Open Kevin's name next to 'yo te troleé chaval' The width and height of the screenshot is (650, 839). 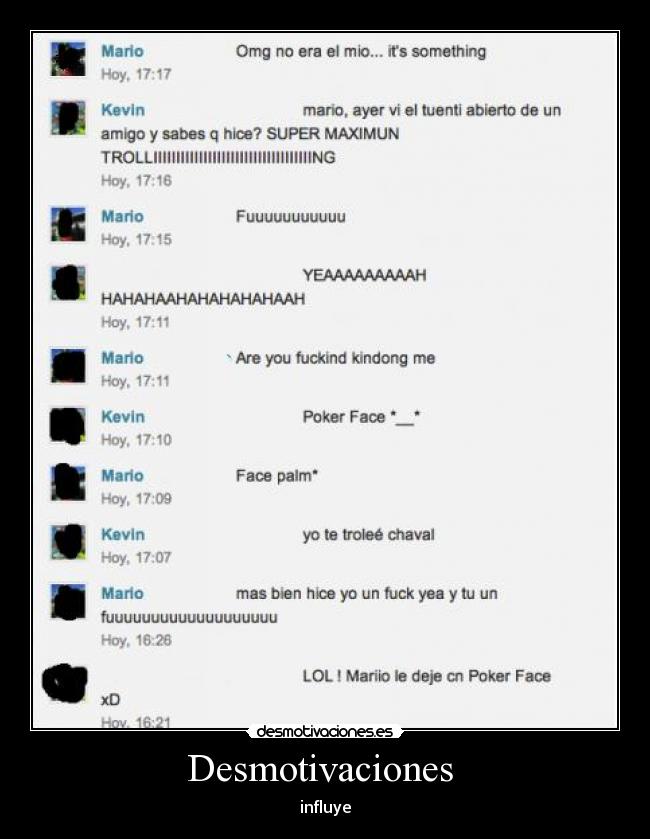[x=123, y=534]
